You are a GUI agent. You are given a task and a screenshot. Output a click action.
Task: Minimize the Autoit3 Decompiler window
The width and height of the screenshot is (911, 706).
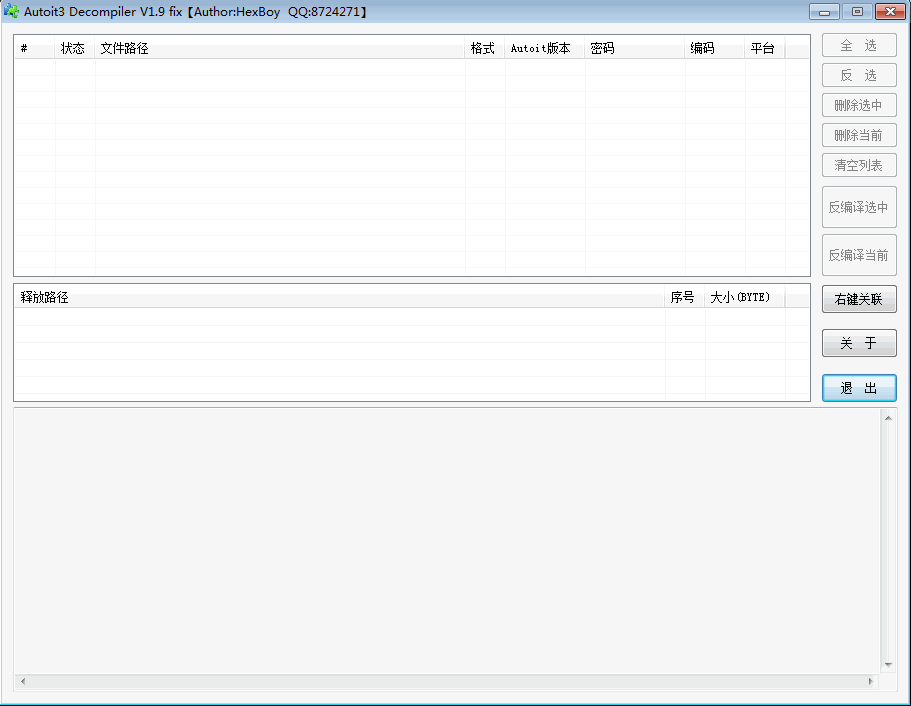click(824, 12)
